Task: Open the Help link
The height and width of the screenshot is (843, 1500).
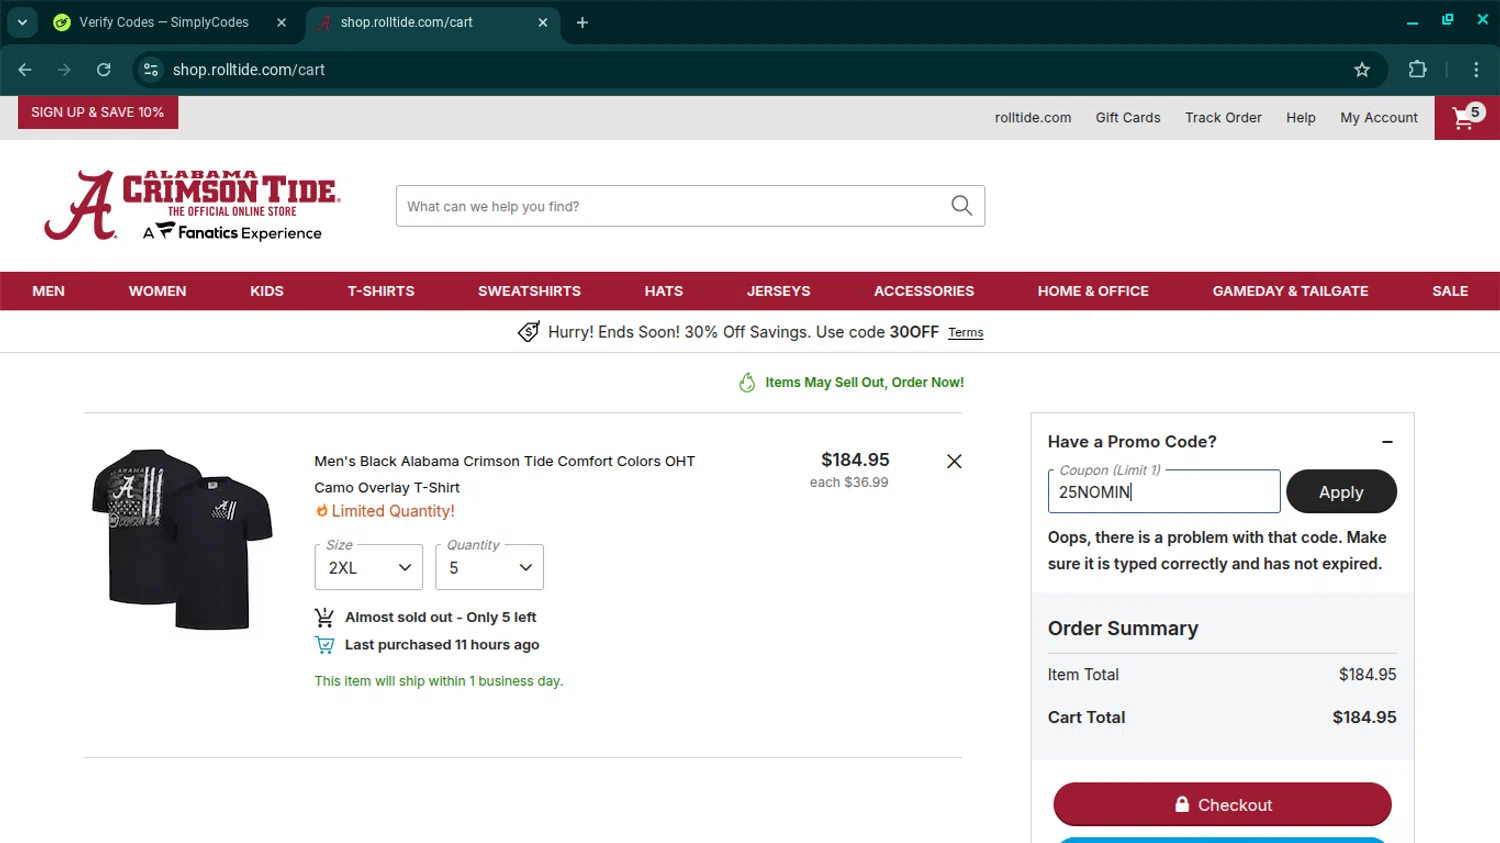Action: click(1301, 118)
